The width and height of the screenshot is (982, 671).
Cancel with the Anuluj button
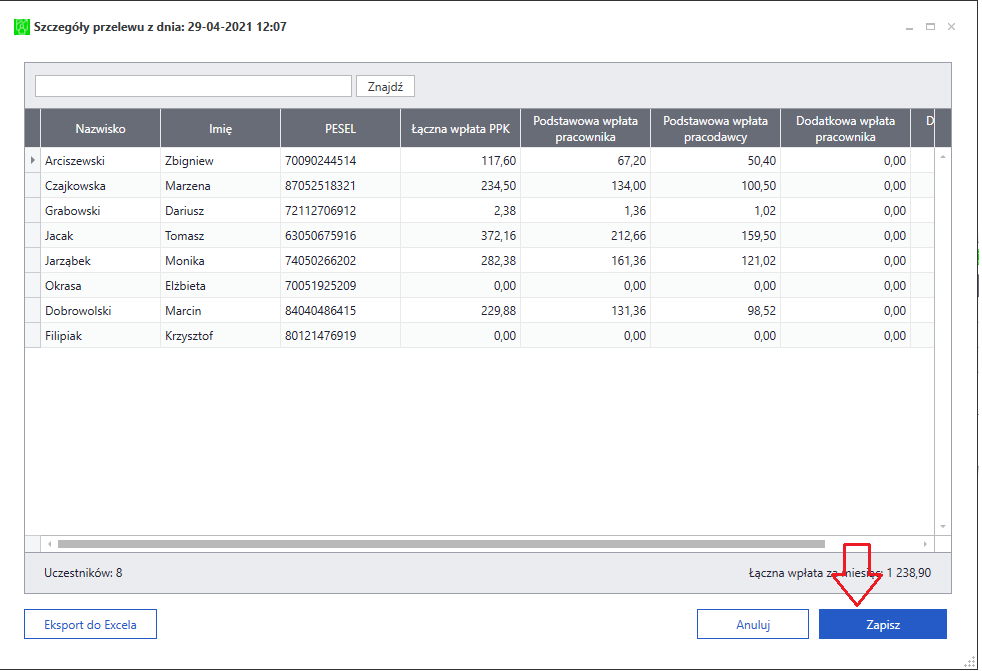753,624
